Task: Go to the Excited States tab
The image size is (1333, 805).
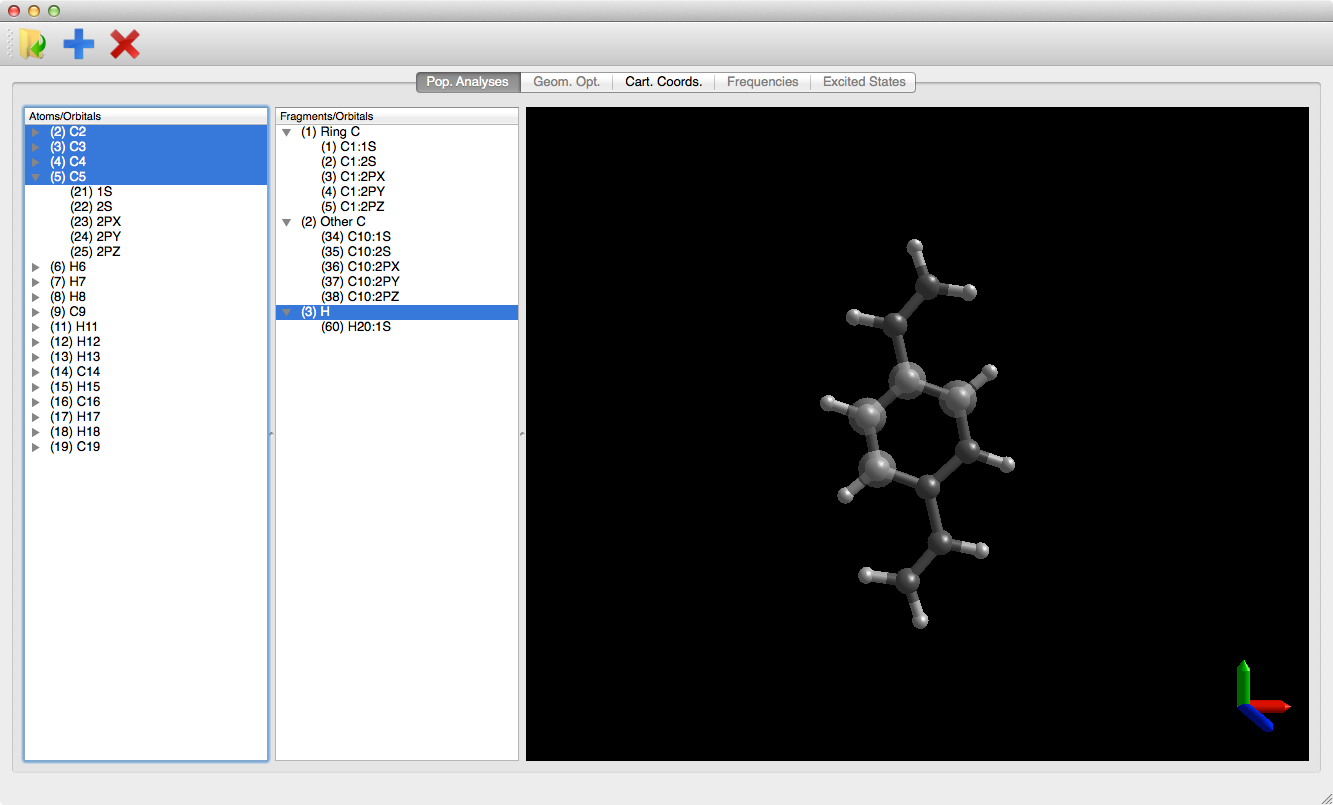Action: click(x=864, y=82)
